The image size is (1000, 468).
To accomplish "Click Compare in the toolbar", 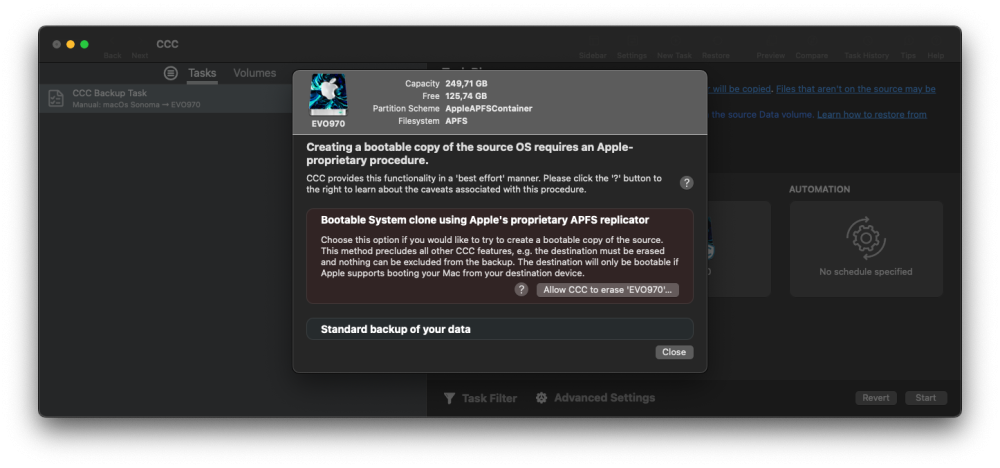I will pos(811,55).
